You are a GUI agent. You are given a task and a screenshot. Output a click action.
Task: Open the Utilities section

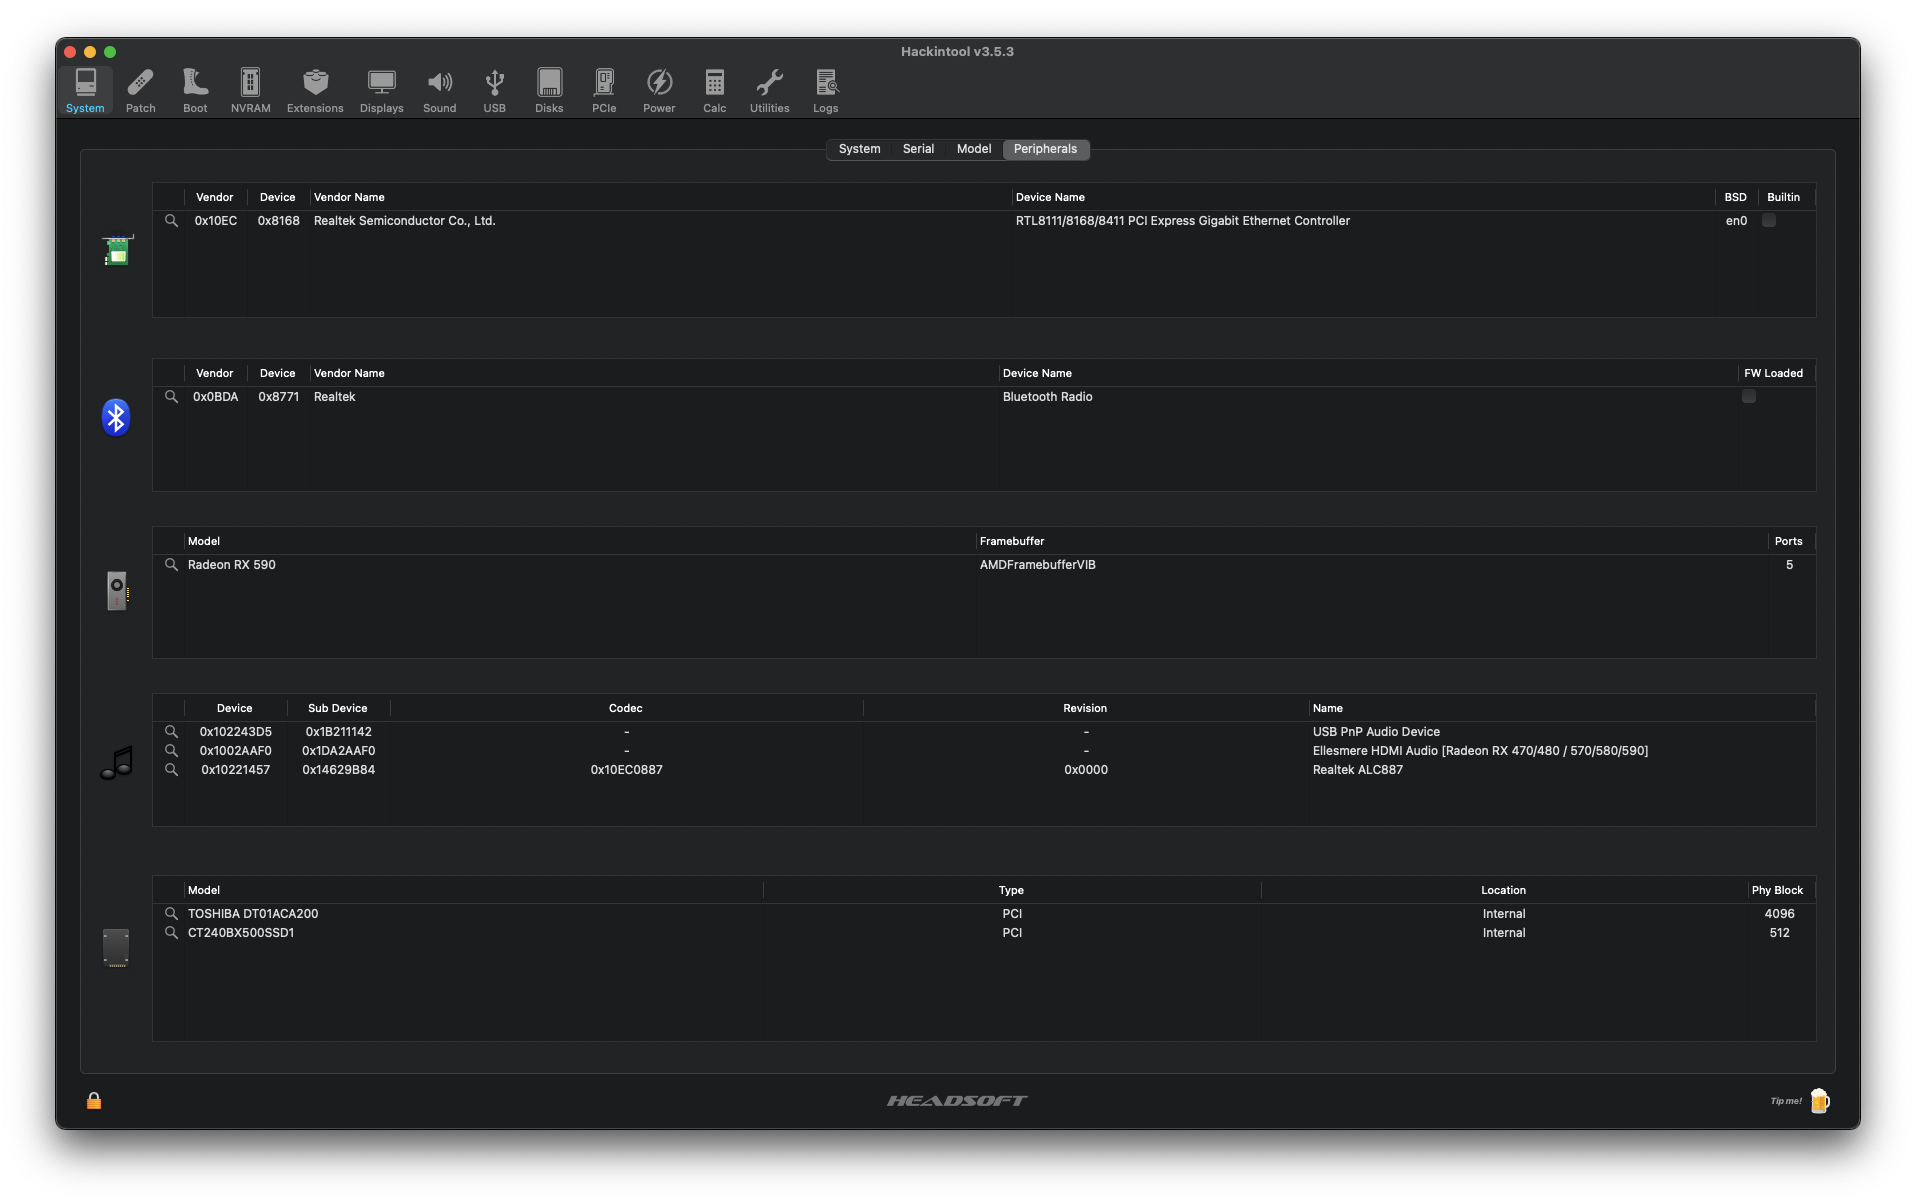click(x=769, y=90)
